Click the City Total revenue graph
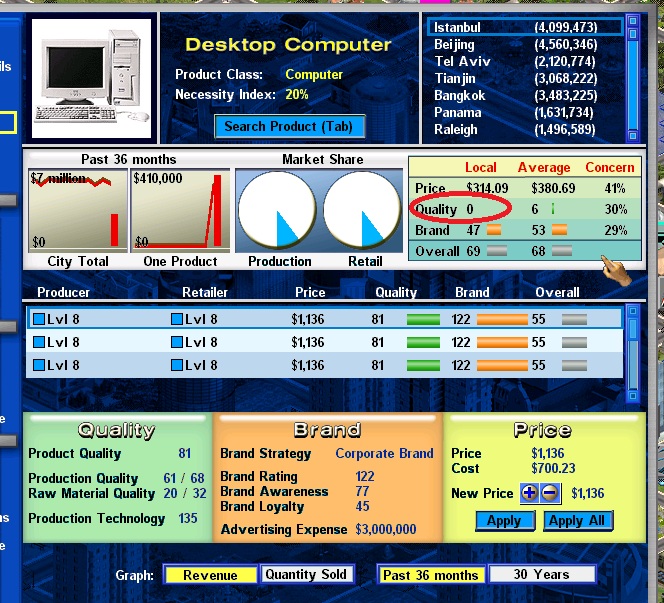The height and width of the screenshot is (603, 664). click(77, 210)
